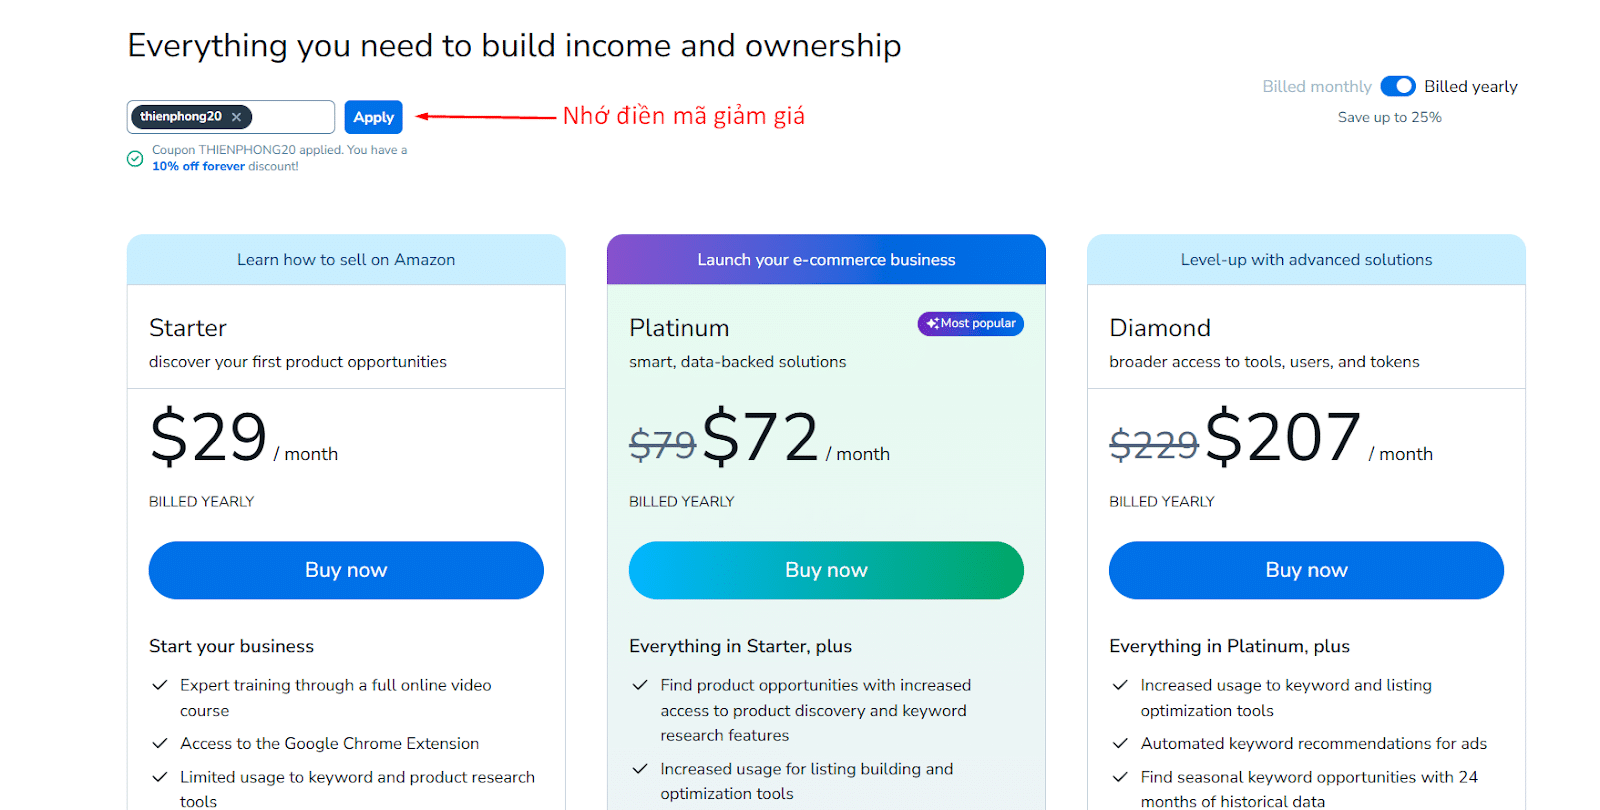The image size is (1600, 810).
Task: Click checkmark beside Google Chrome Extension feature
Action: click(159, 743)
